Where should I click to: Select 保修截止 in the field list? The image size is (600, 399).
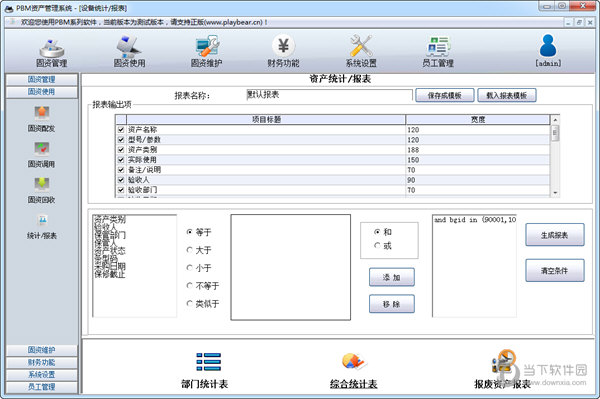click(110, 274)
